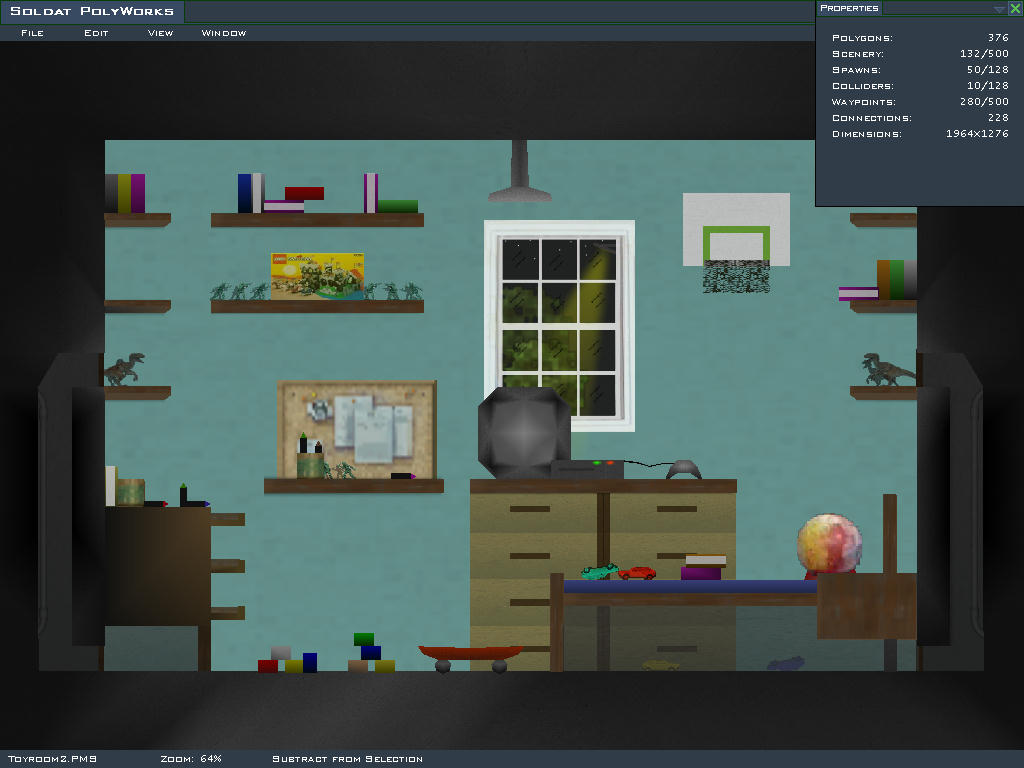1024x768 pixels.
Task: Select the dinosaur figure on the left shelf
Action: [x=125, y=369]
